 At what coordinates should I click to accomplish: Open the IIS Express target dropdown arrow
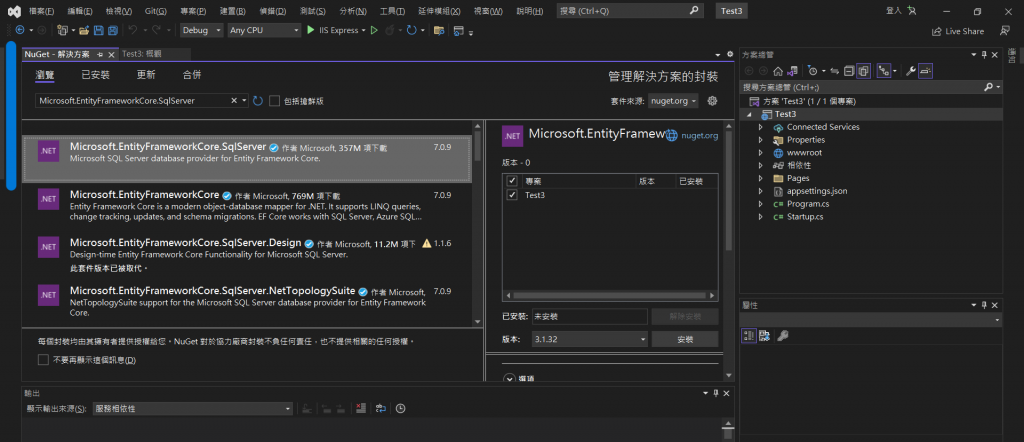pos(364,31)
